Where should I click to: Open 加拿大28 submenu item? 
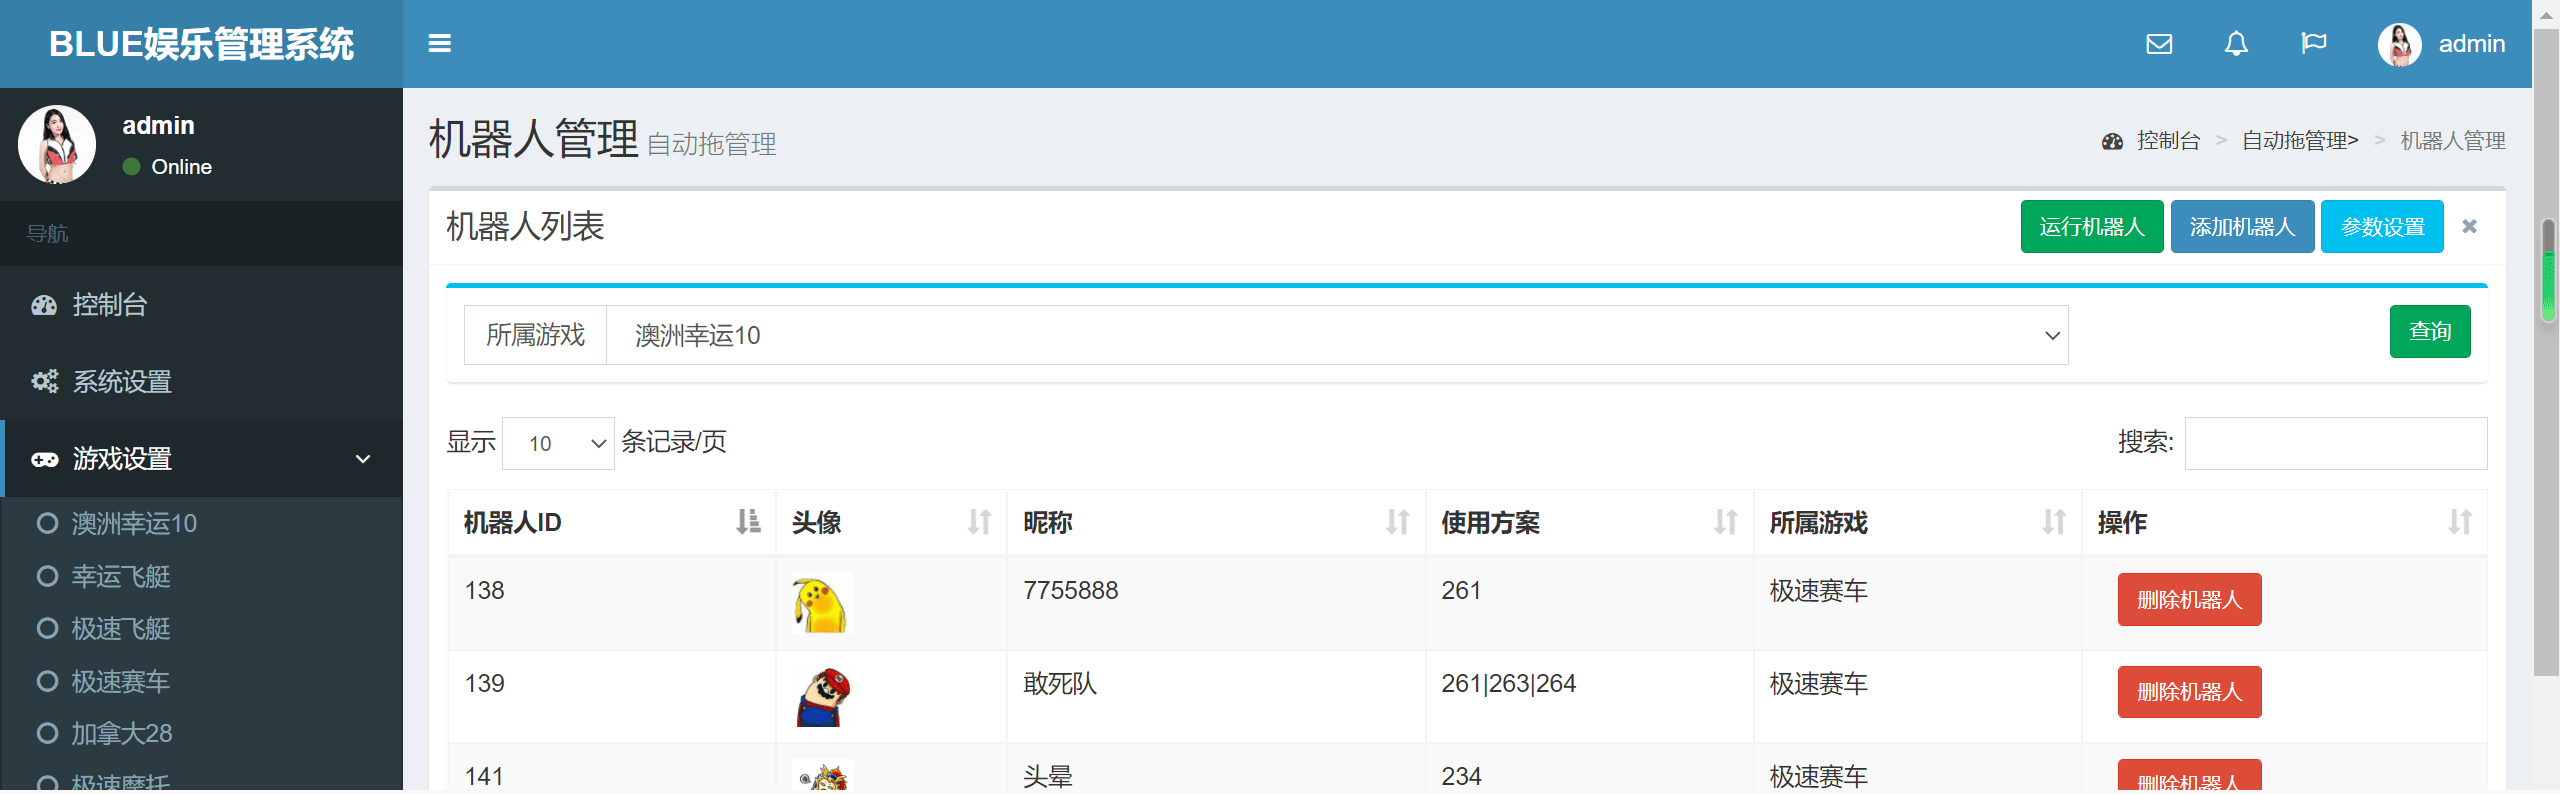(122, 733)
